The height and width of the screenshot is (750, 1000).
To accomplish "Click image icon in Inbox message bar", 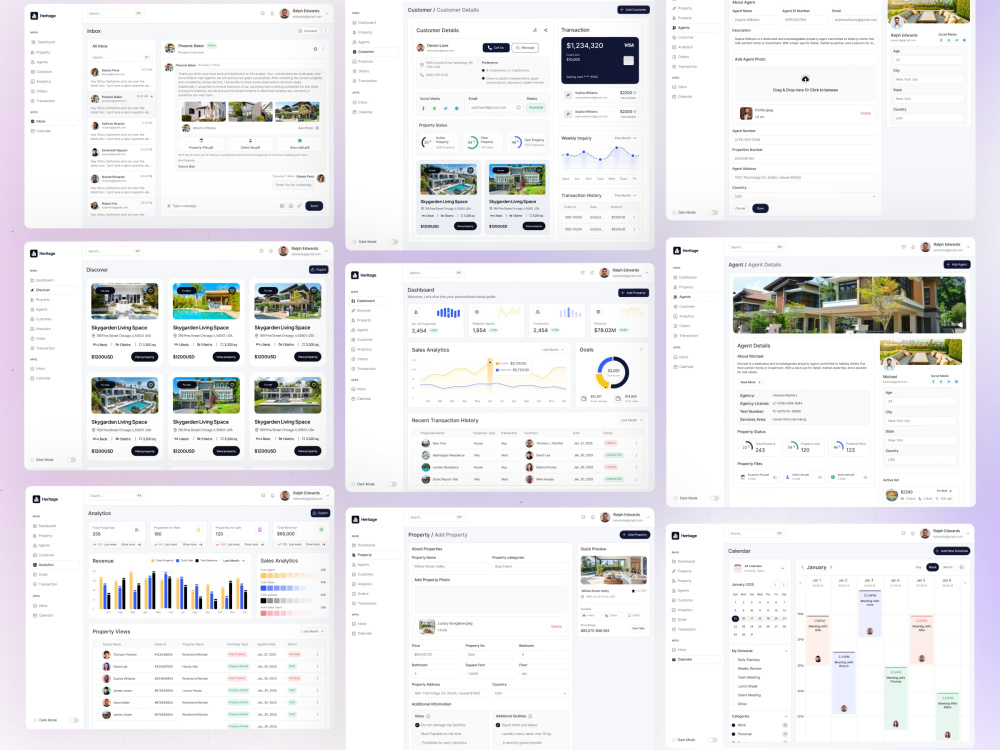I will click(x=282, y=206).
